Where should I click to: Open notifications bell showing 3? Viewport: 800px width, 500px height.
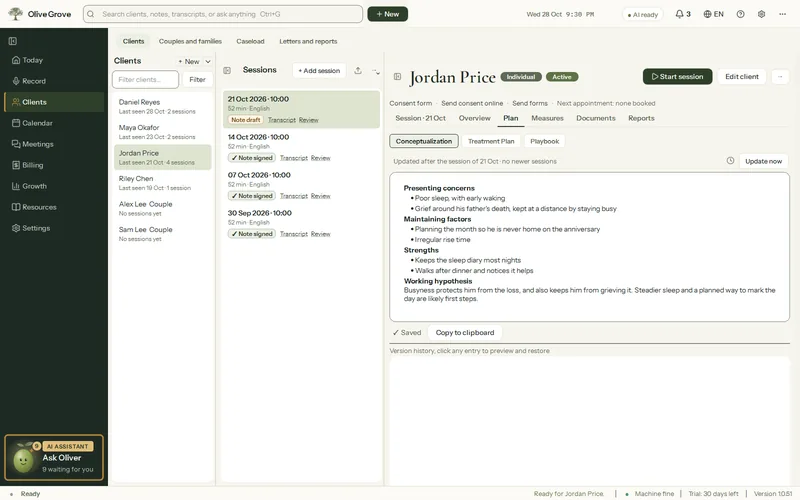[683, 14]
